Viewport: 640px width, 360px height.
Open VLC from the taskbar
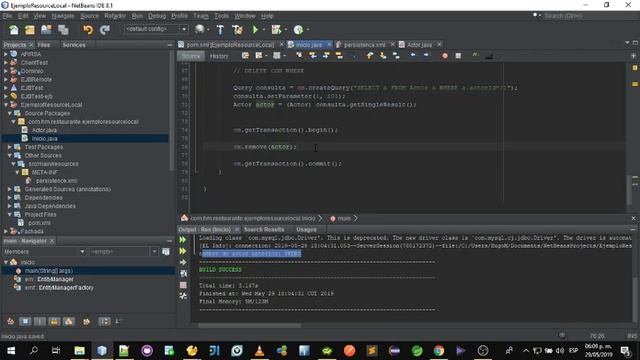[x=259, y=351]
